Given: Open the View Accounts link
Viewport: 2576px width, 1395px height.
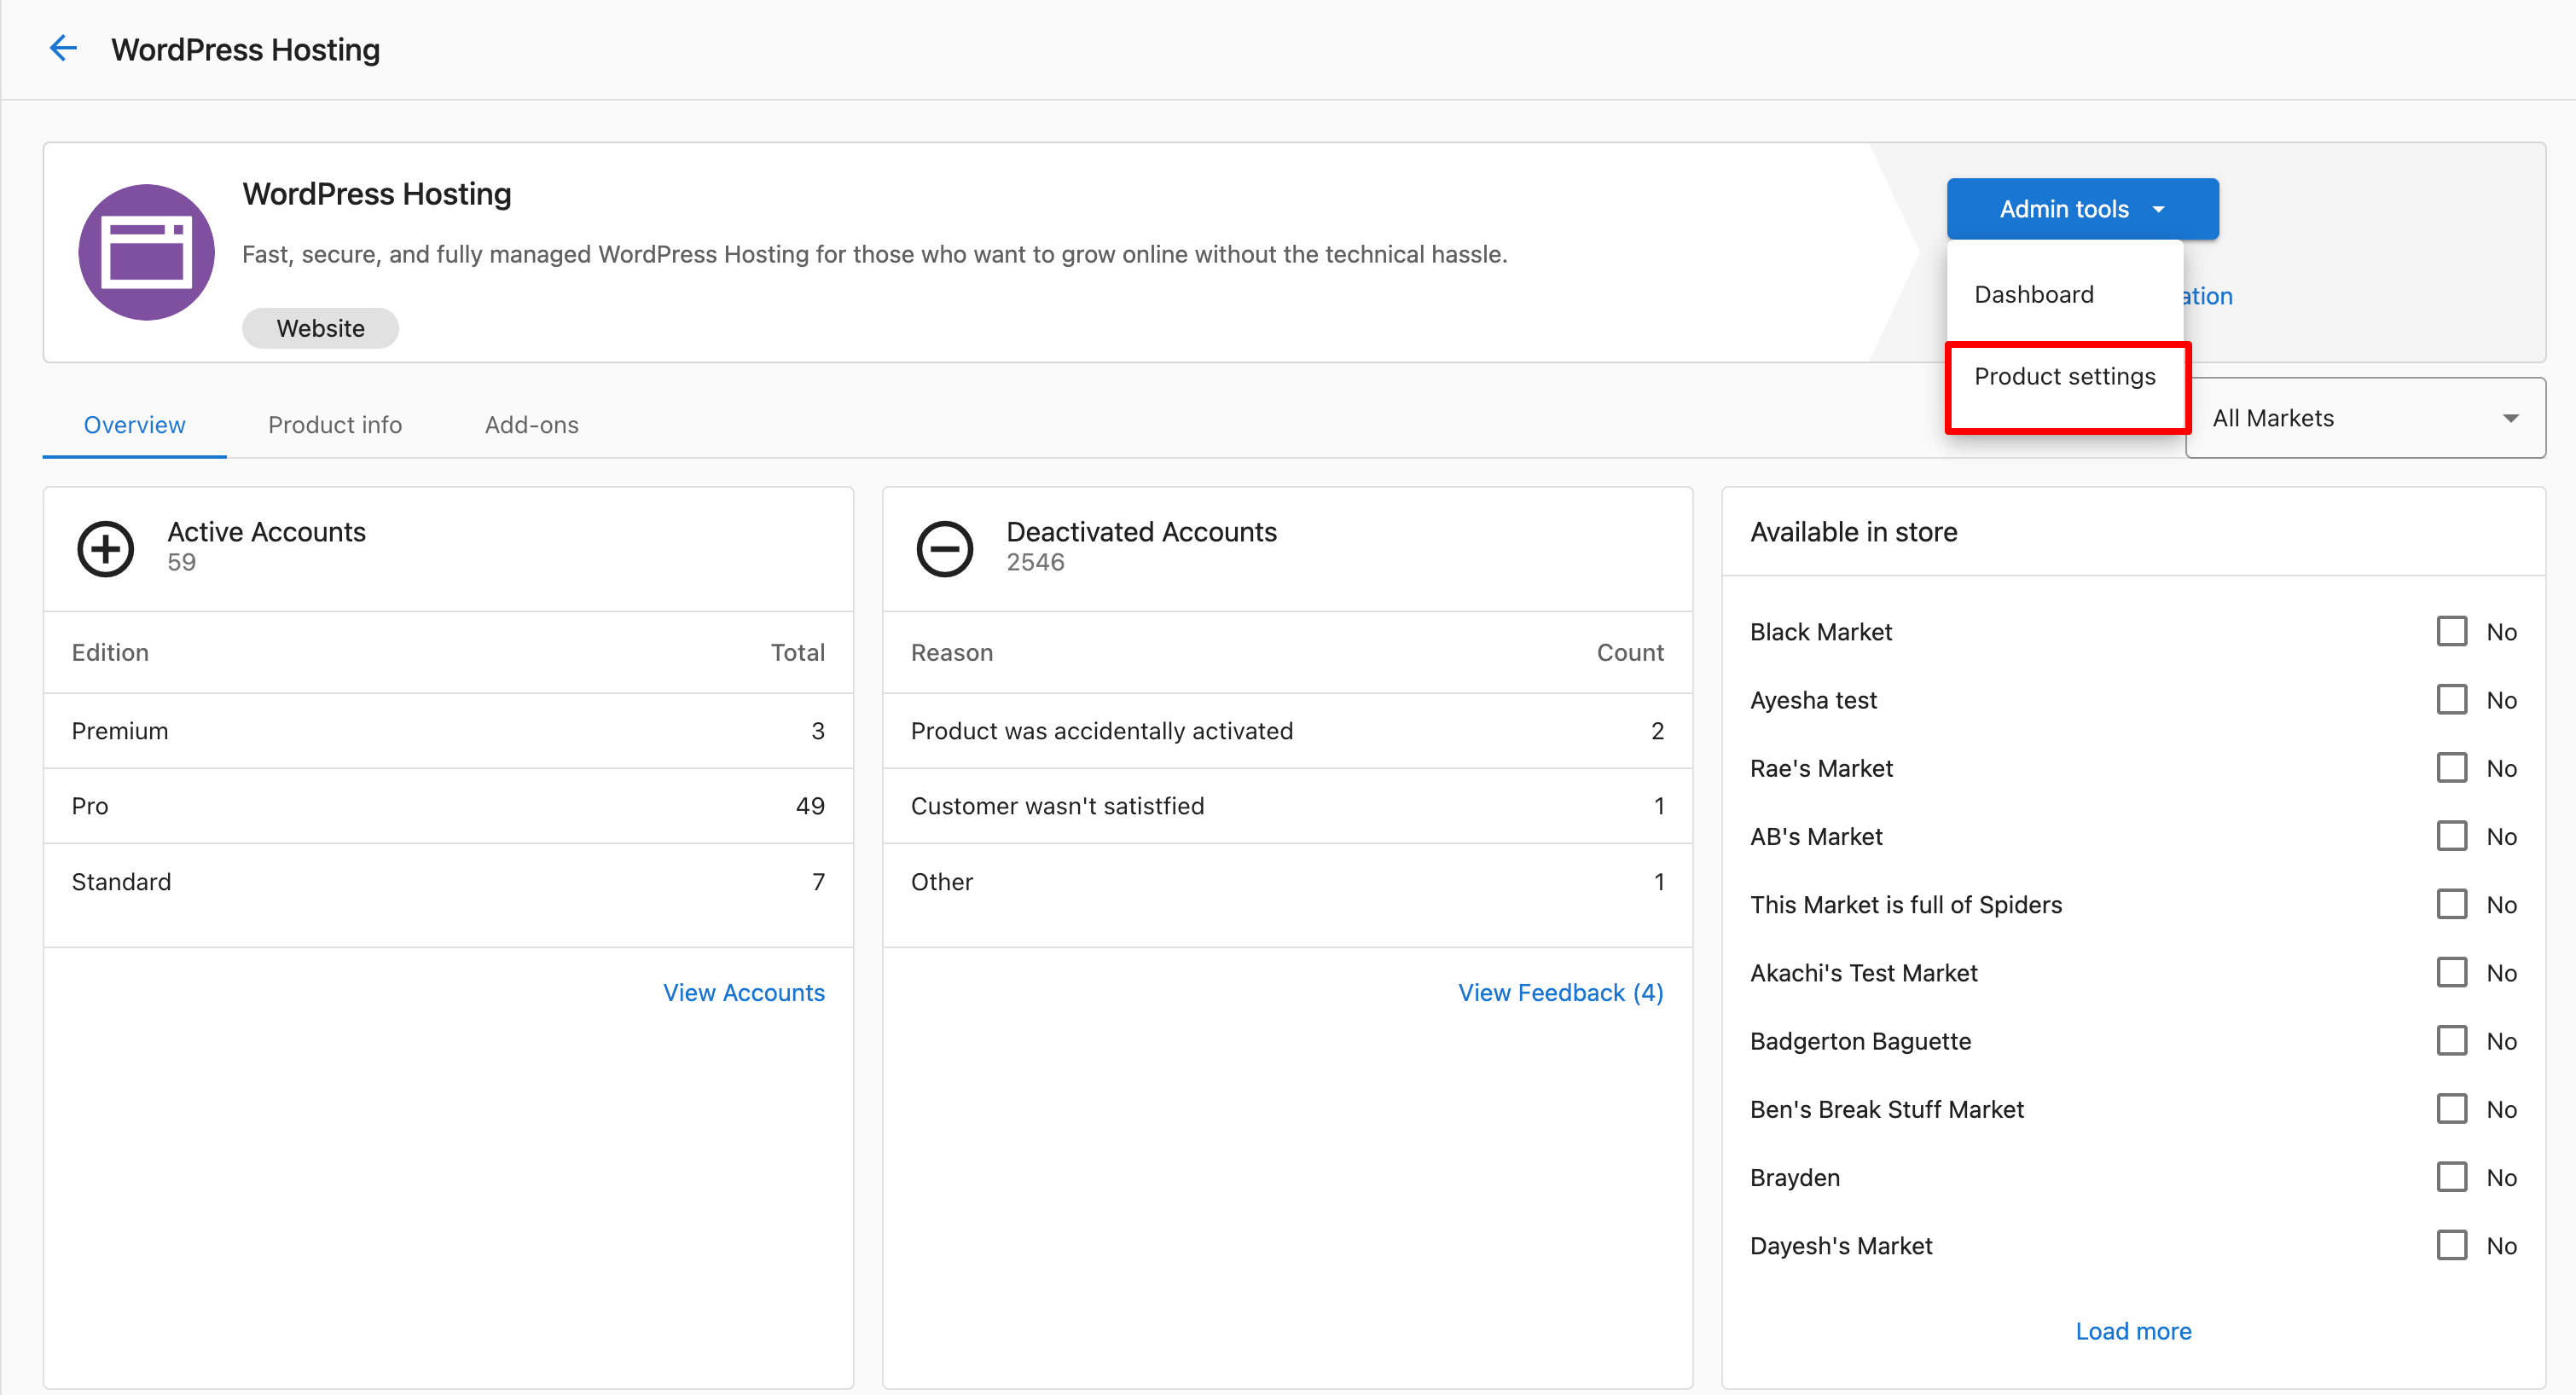Looking at the screenshot, I should point(744,993).
